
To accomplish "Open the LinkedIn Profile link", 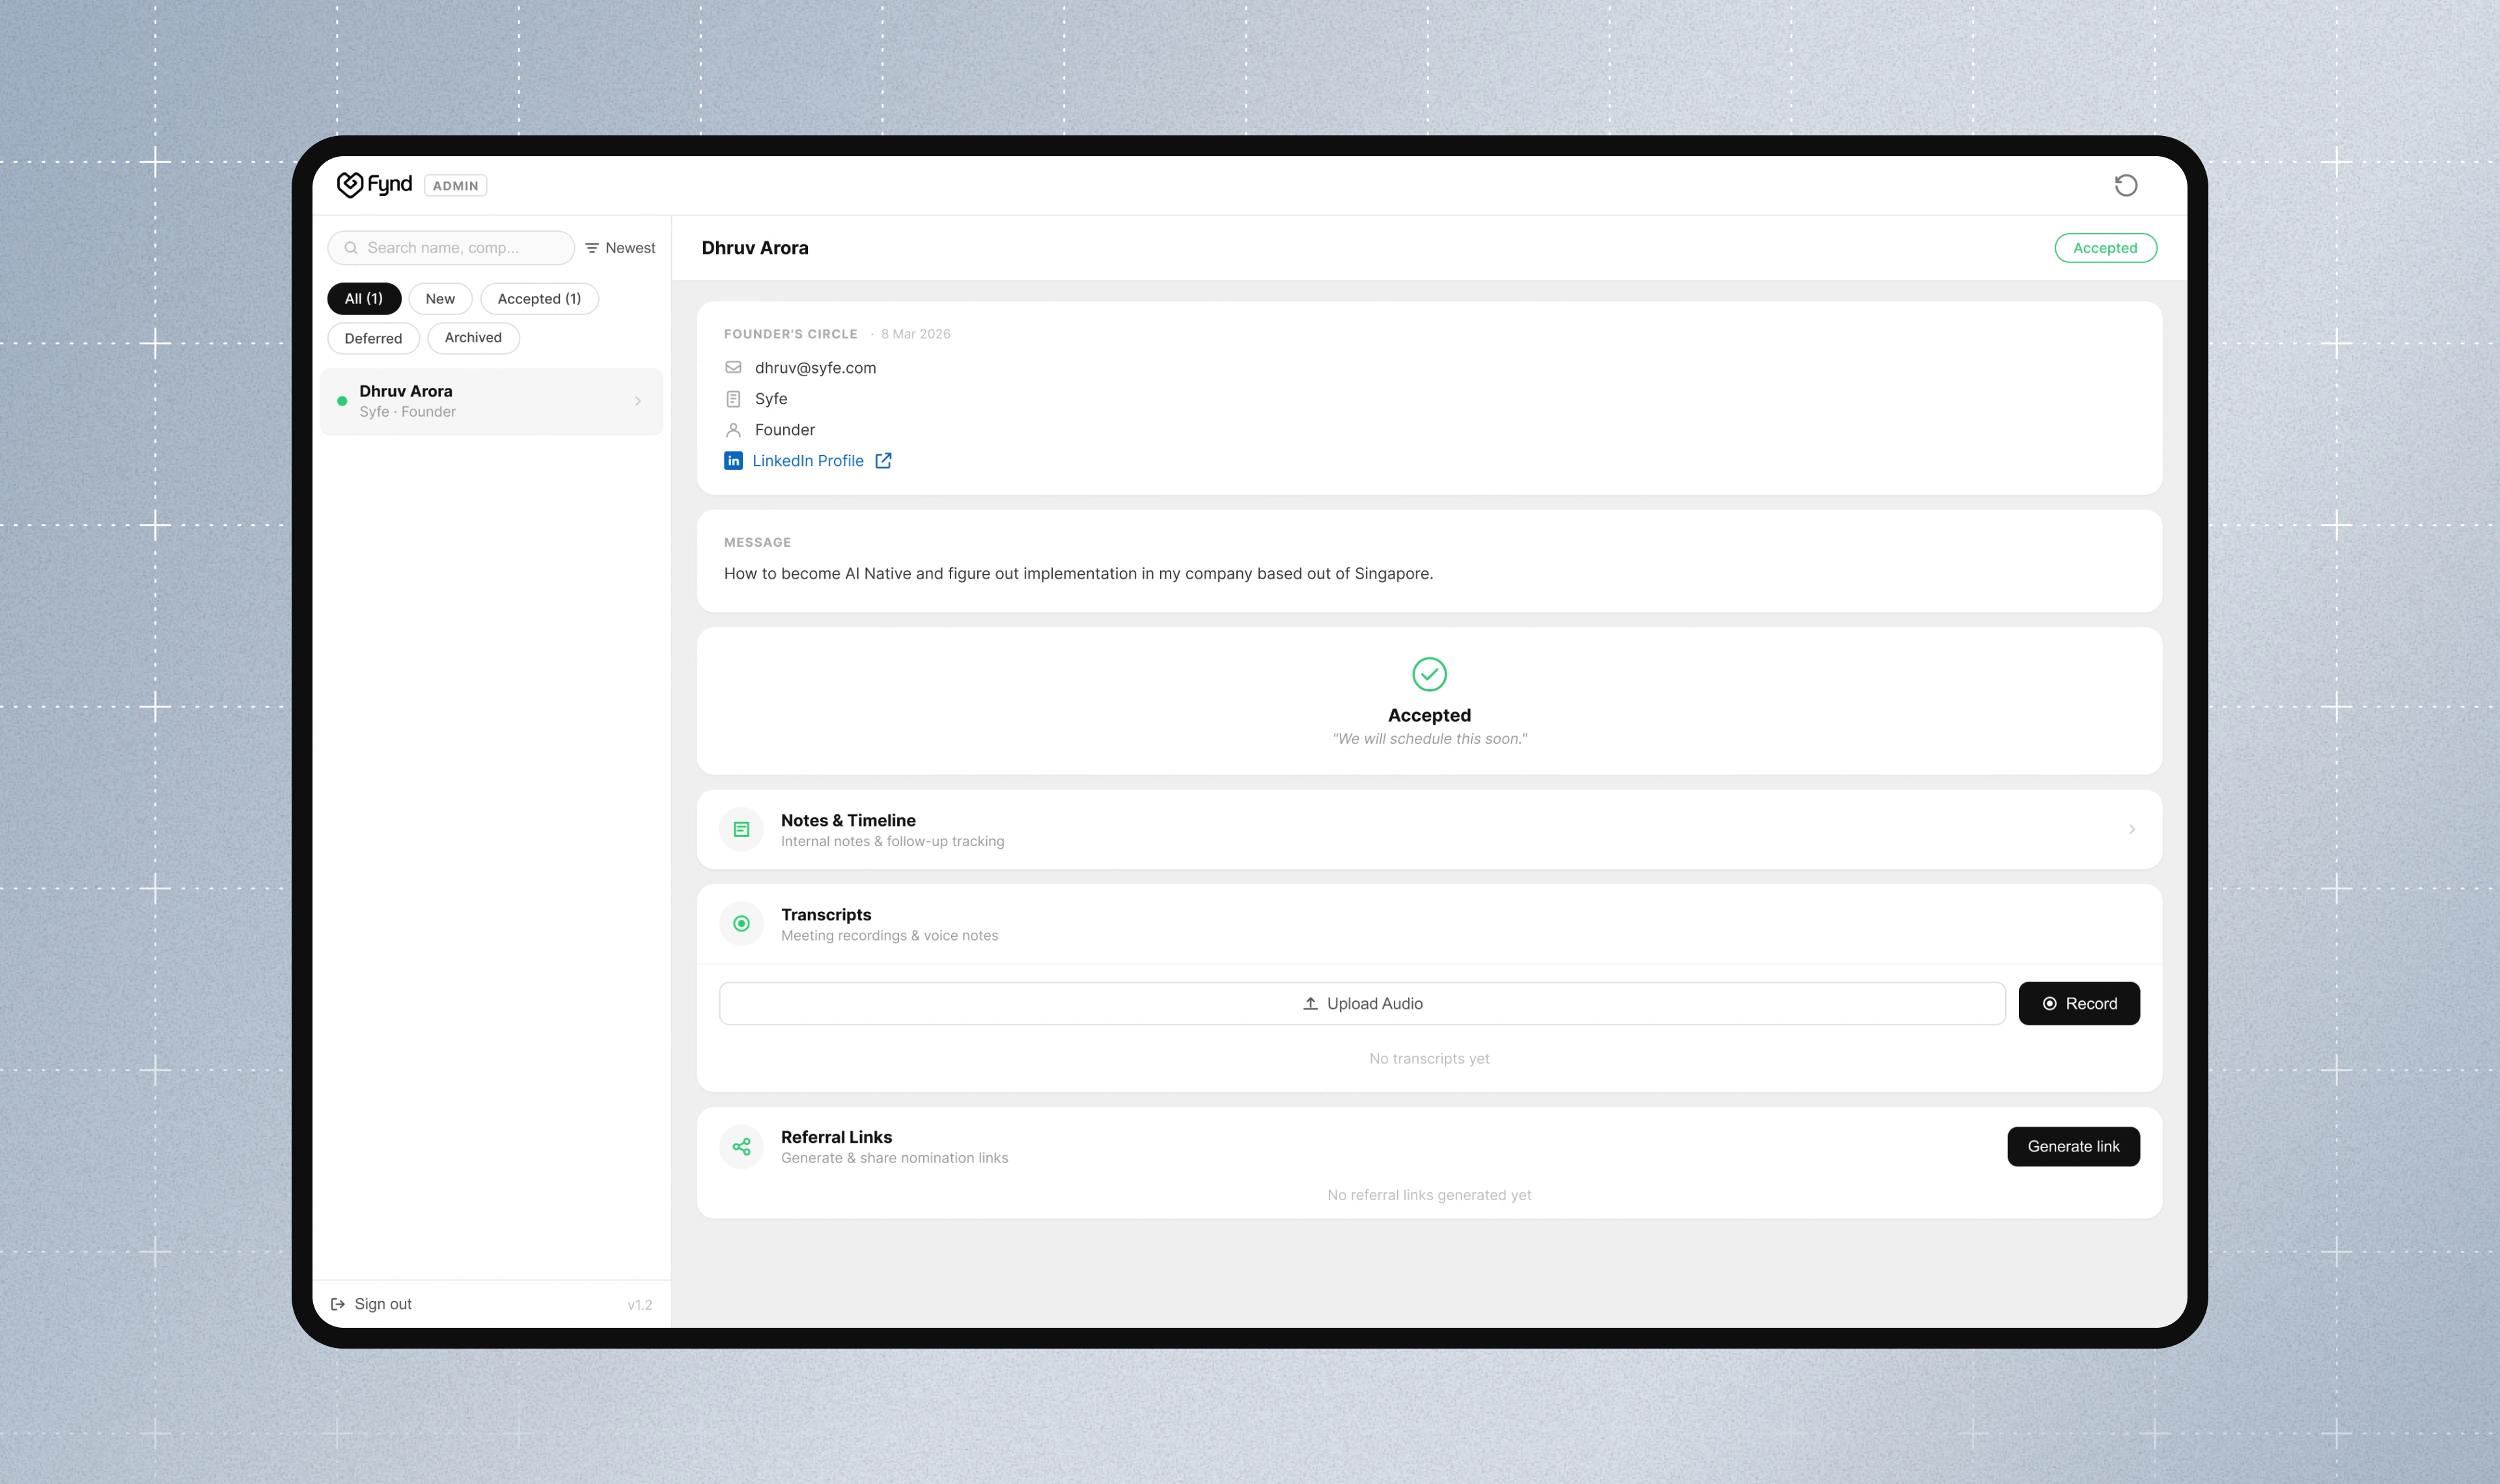I will [x=808, y=460].
